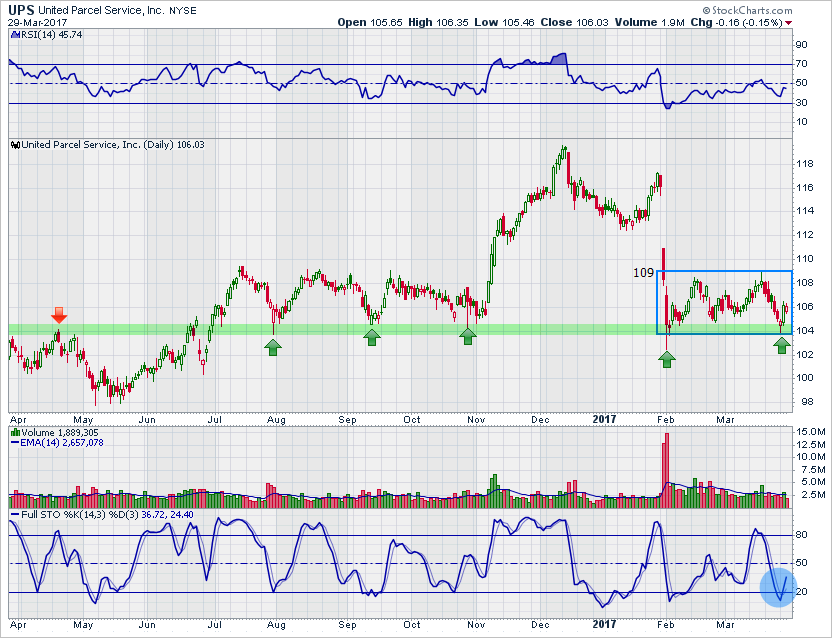Click the 10.0M volume axis label
This screenshot has height=638, width=832.
pos(810,457)
